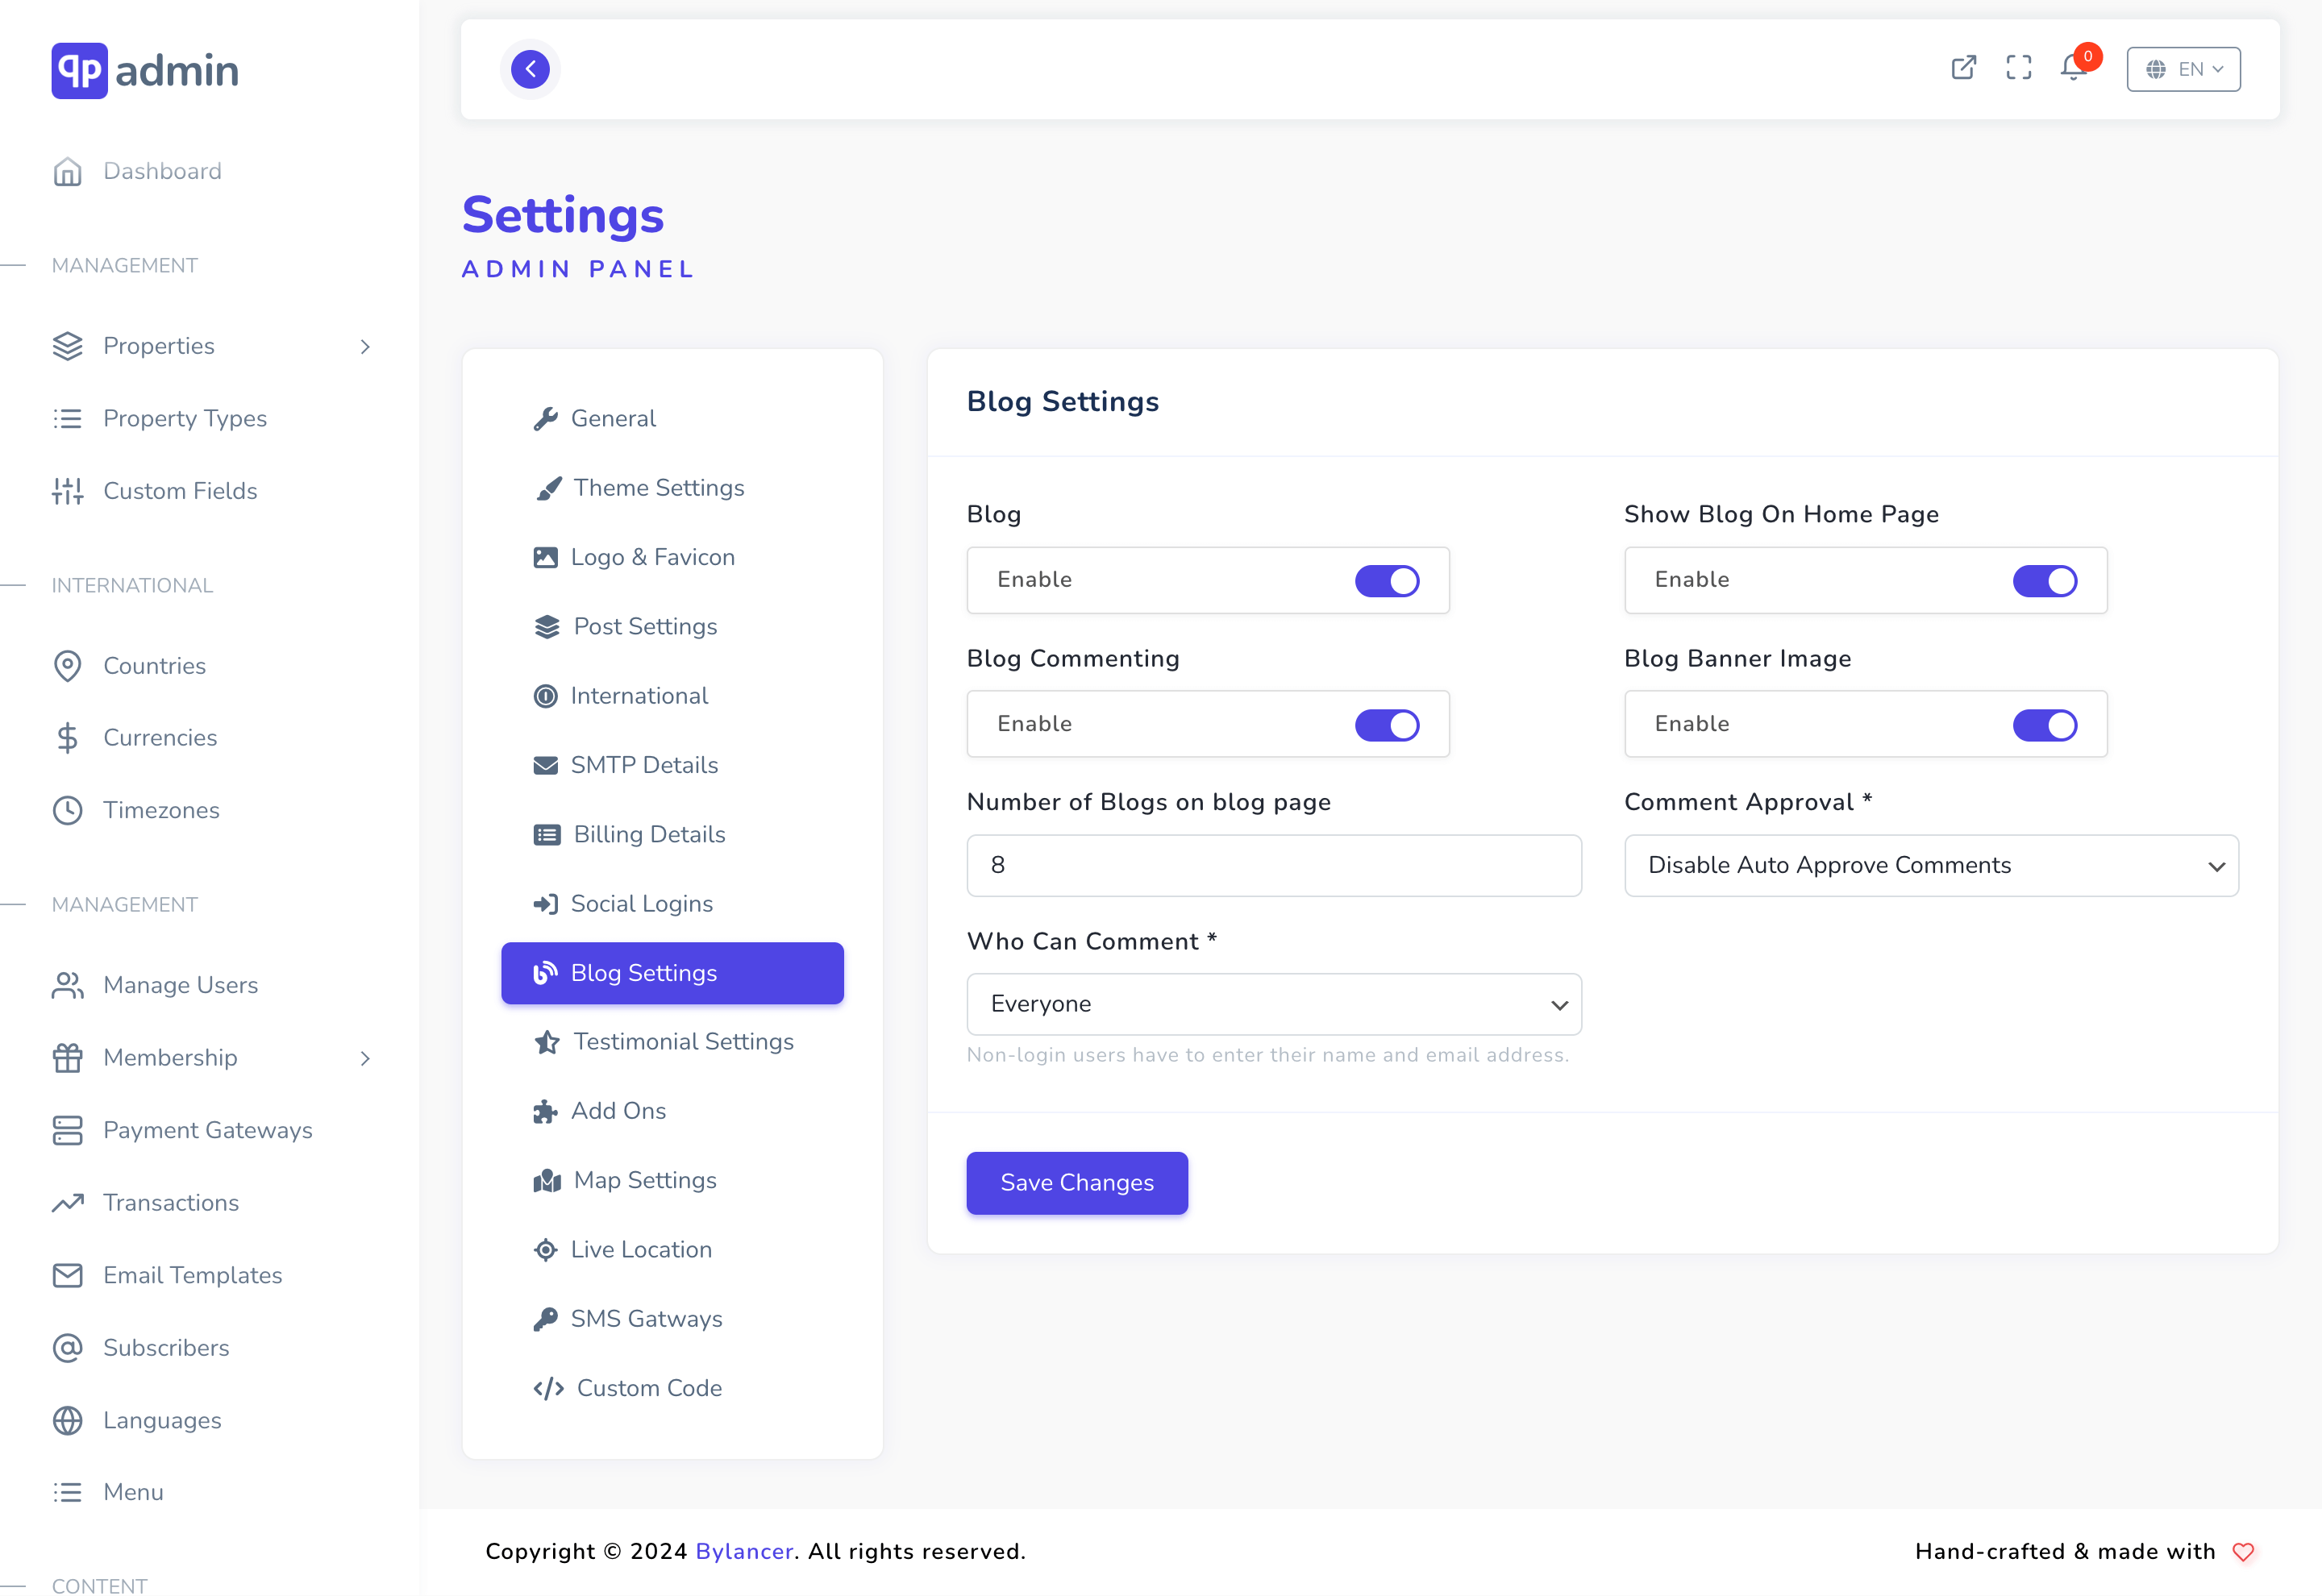Viewport: 2322px width, 1596px height.
Task: Open SMTP Details tab
Action: (672, 765)
